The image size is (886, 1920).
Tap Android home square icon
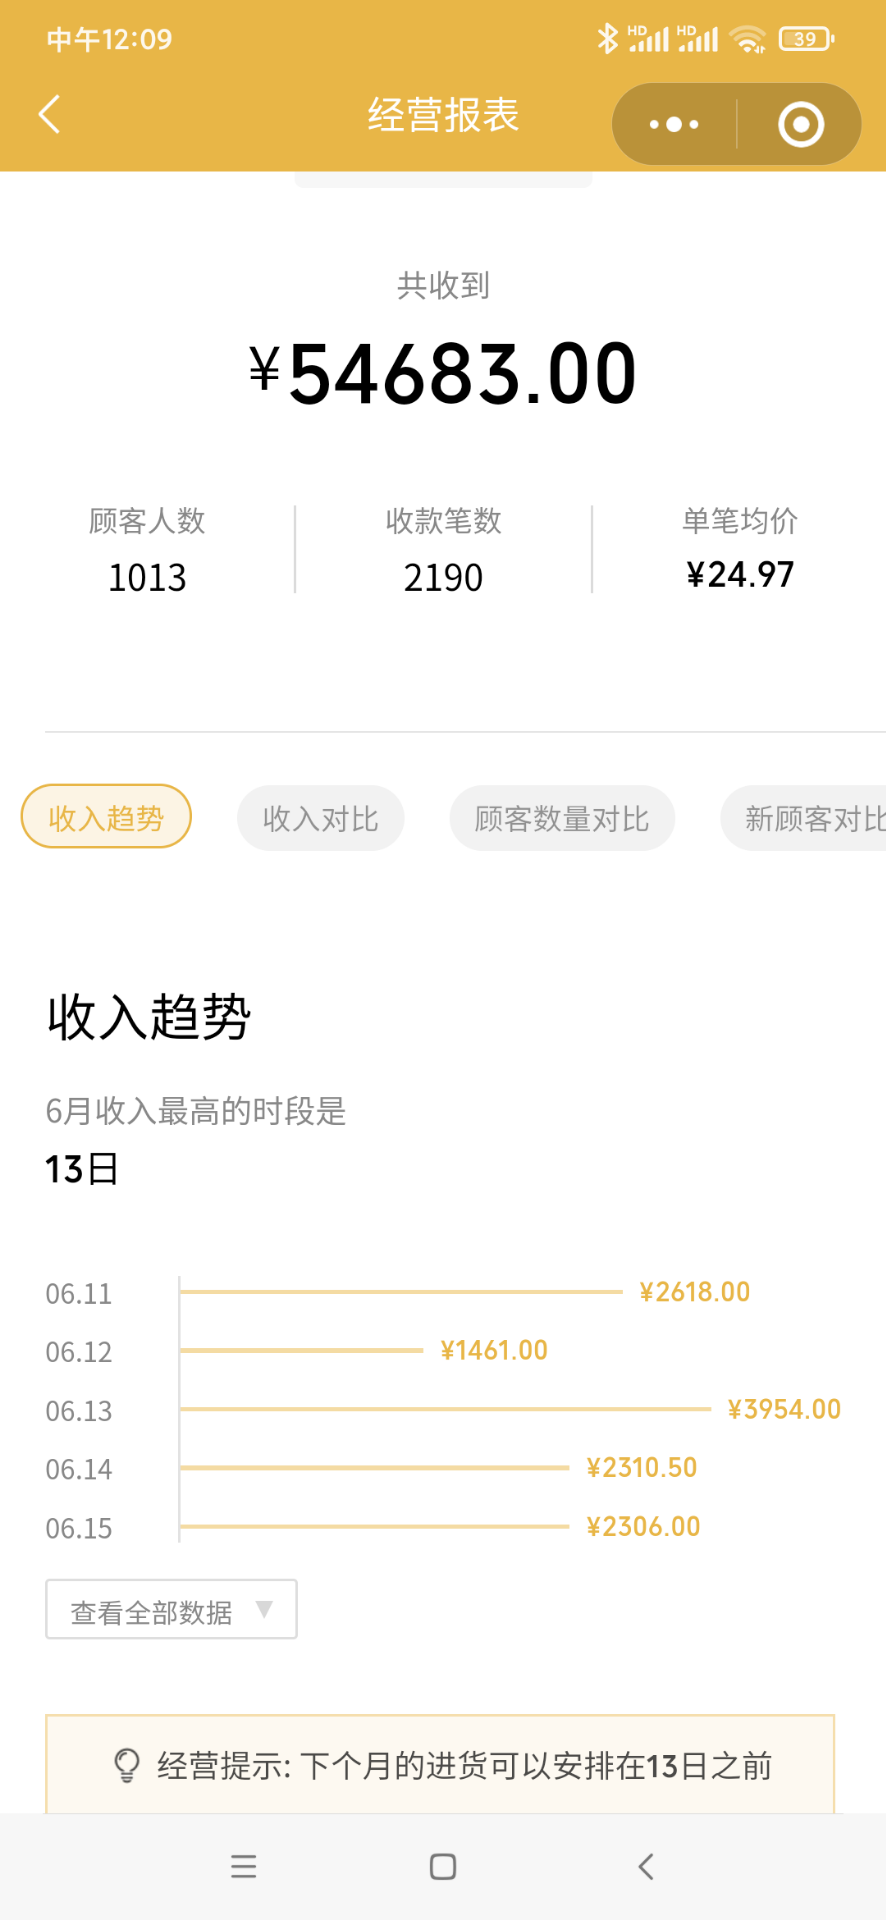pyautogui.click(x=443, y=1866)
